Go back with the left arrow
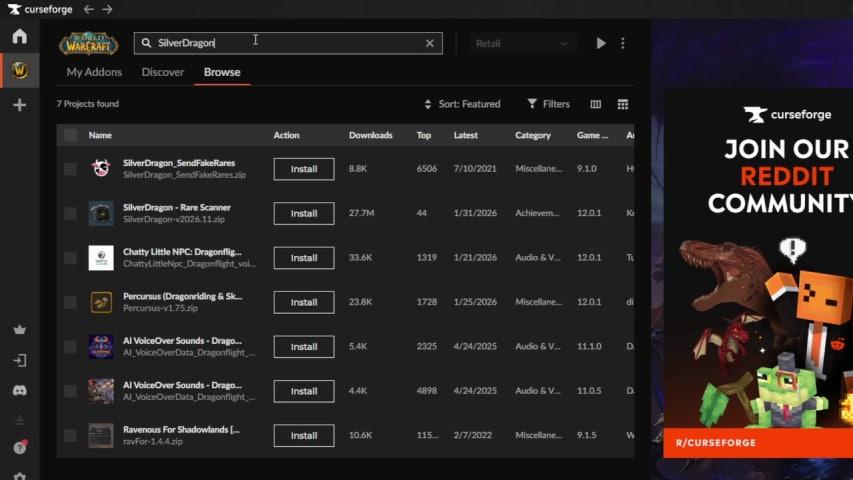The image size is (853, 480). [89, 9]
